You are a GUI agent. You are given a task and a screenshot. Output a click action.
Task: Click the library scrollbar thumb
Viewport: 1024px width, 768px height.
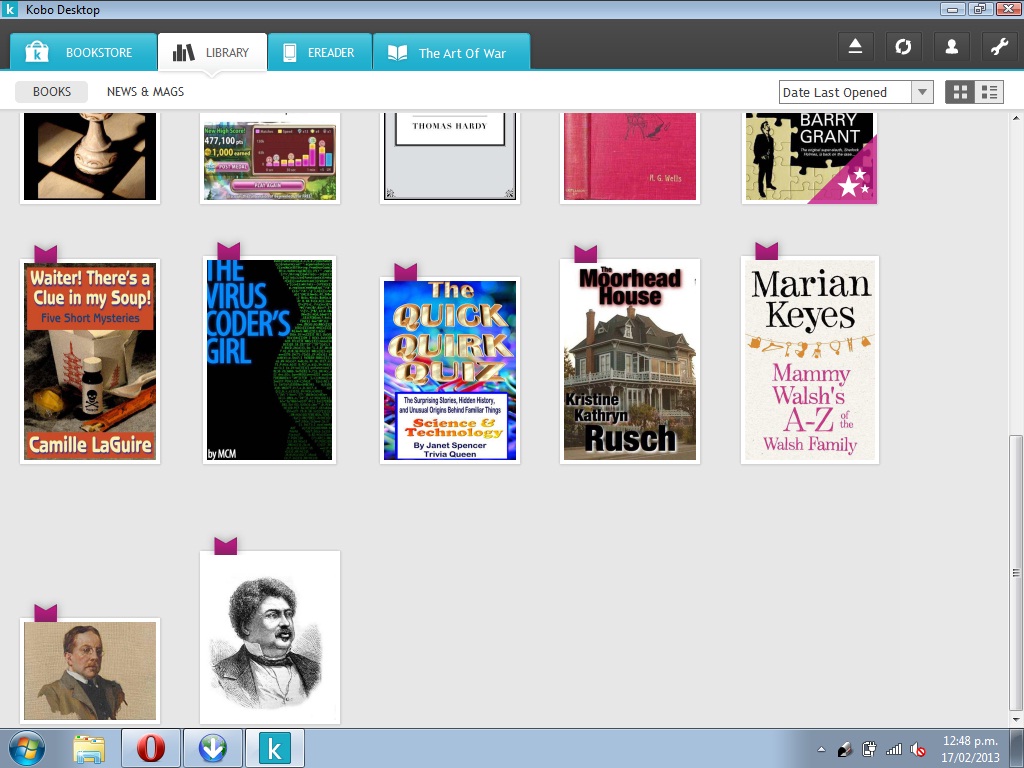coord(1016,573)
